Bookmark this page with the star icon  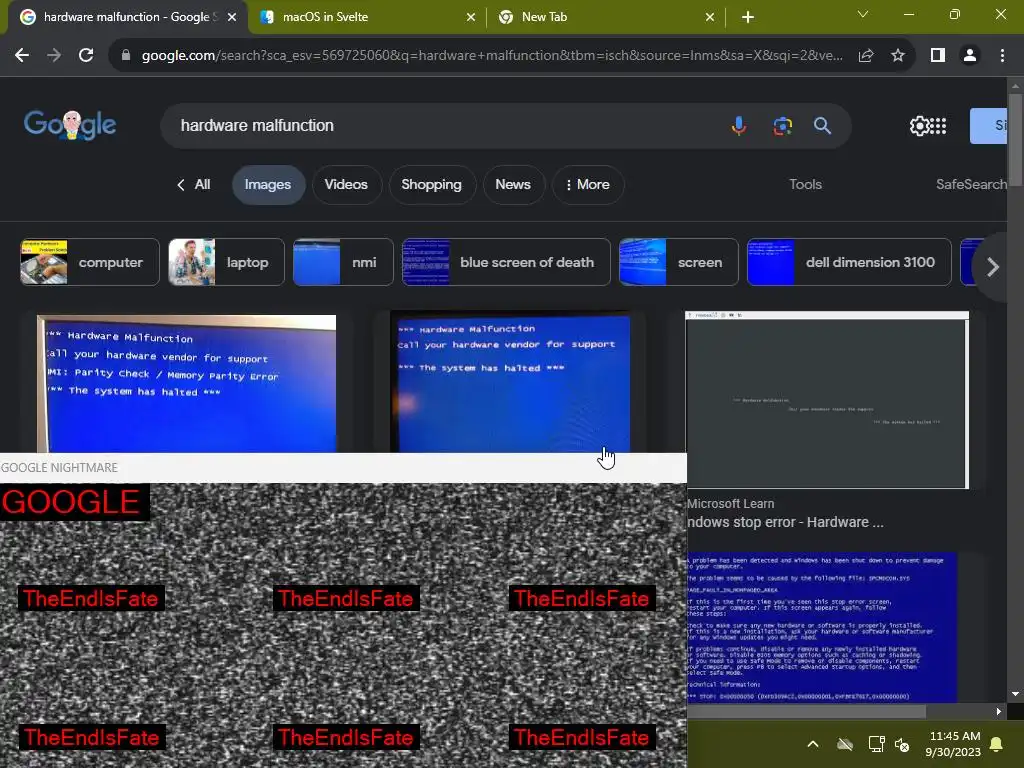(898, 56)
